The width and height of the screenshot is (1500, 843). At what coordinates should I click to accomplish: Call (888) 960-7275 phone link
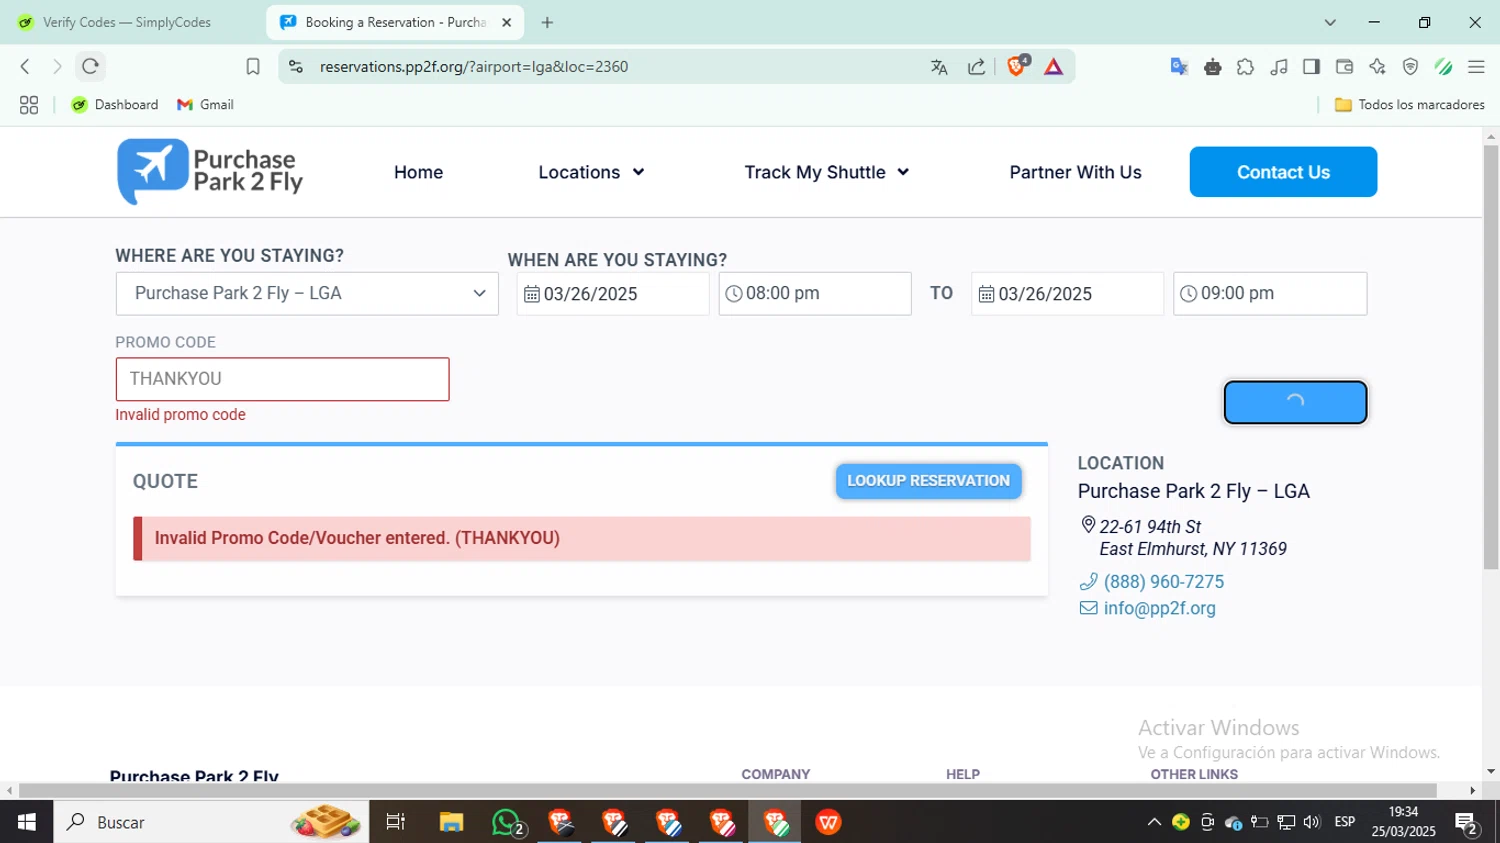click(1164, 581)
